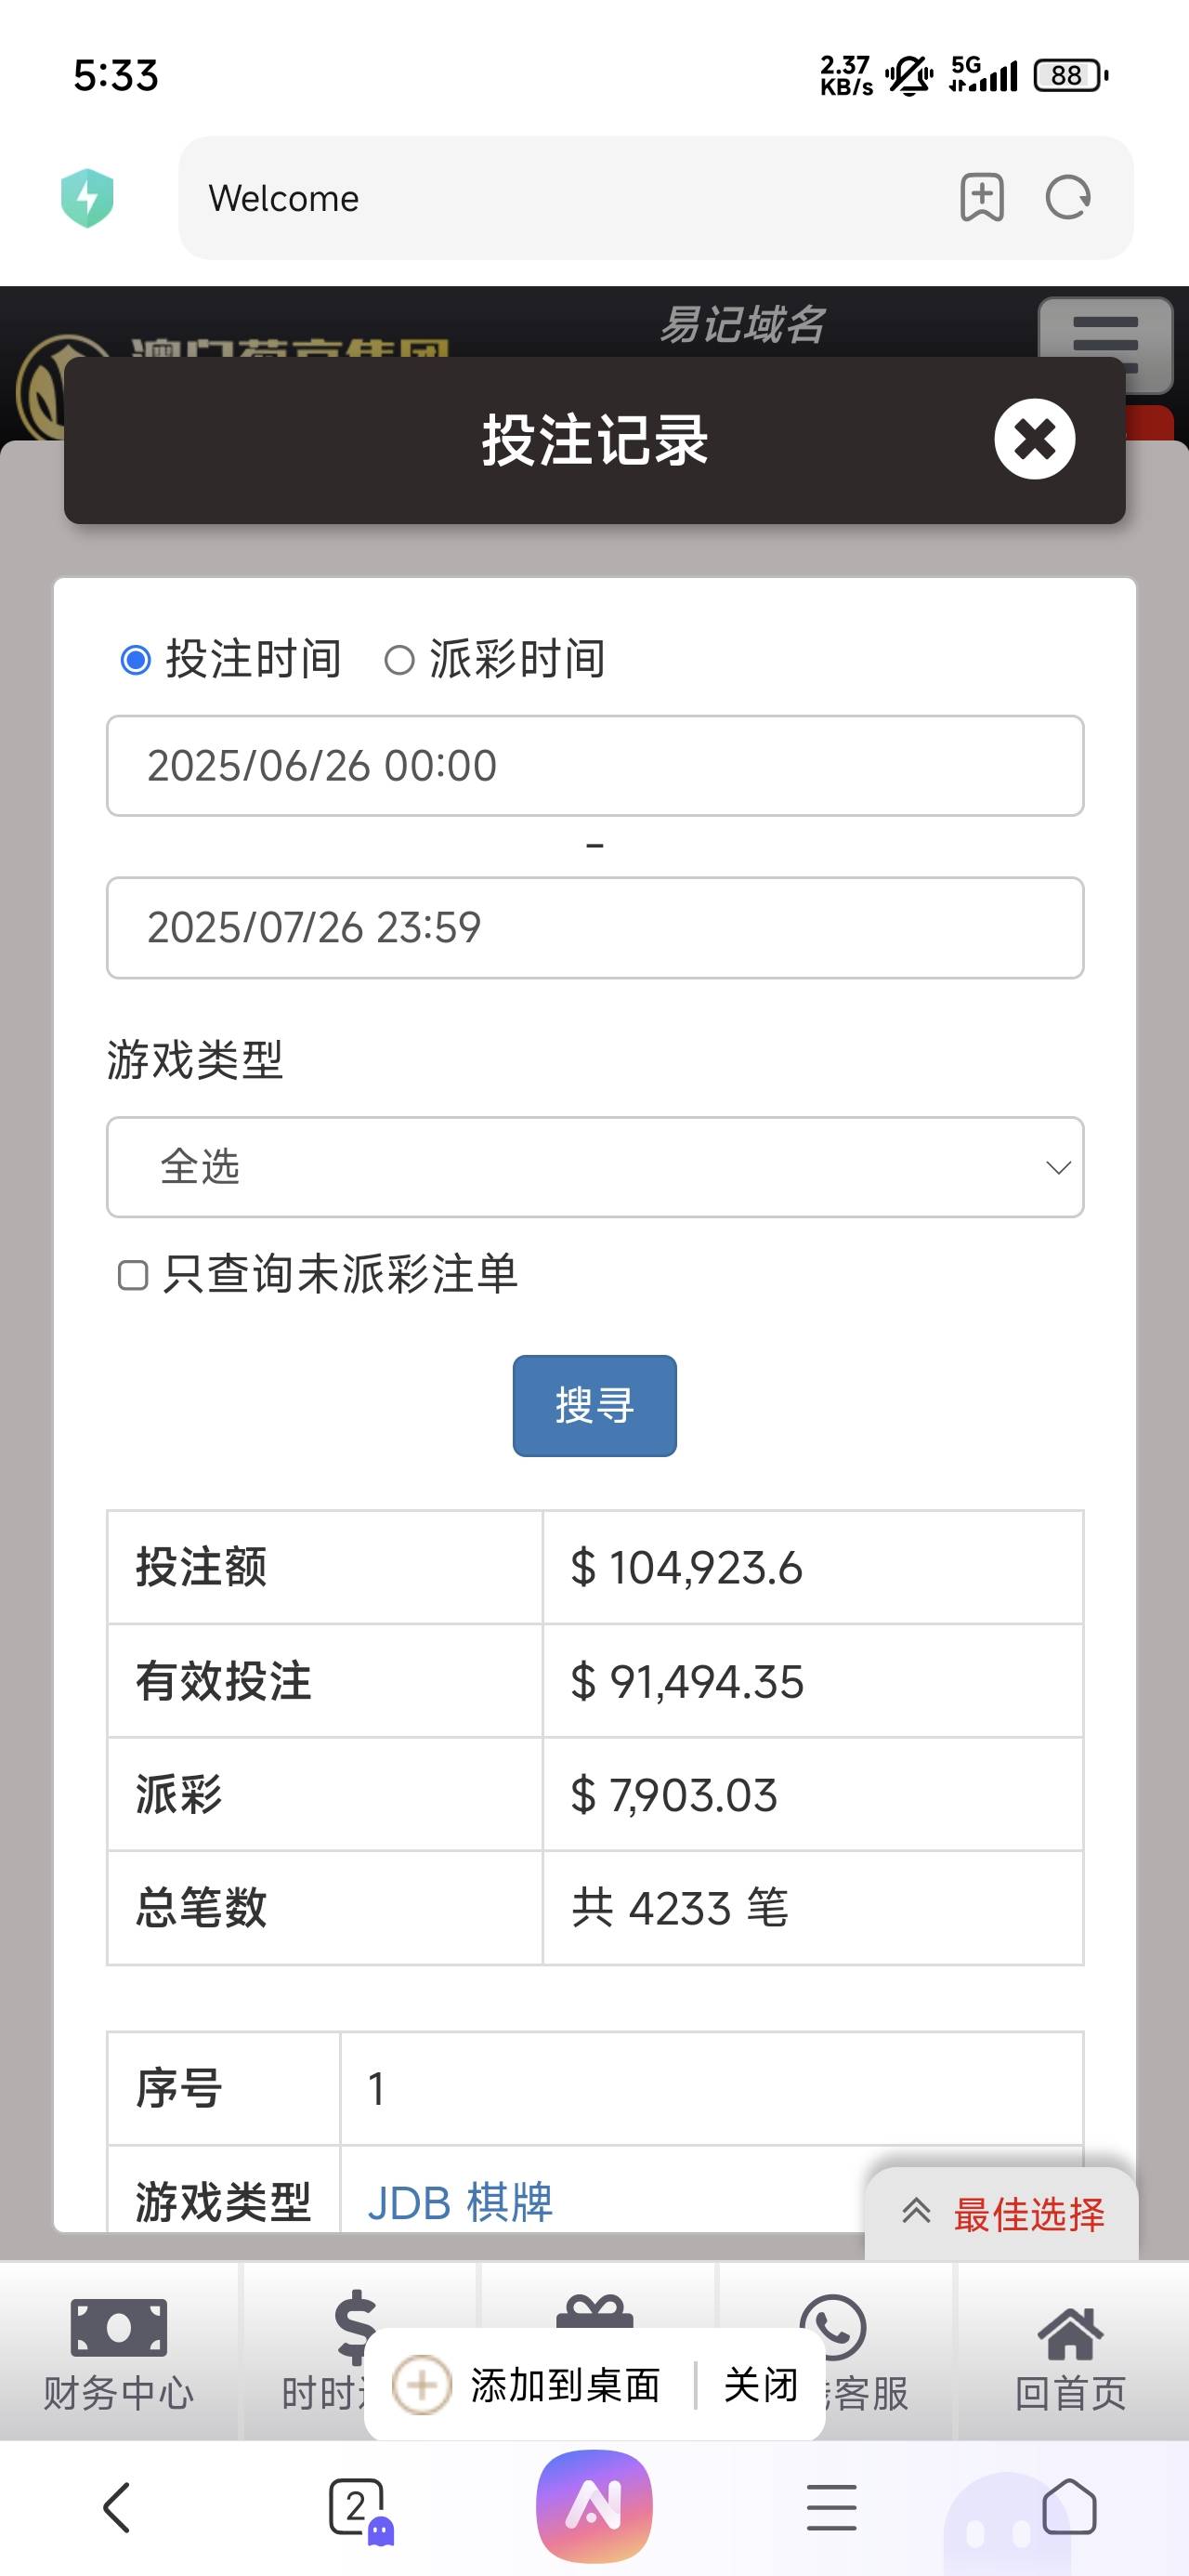Reload the page with refresh icon
Screen dimensions: 1189x2576
pyautogui.click(x=1068, y=197)
